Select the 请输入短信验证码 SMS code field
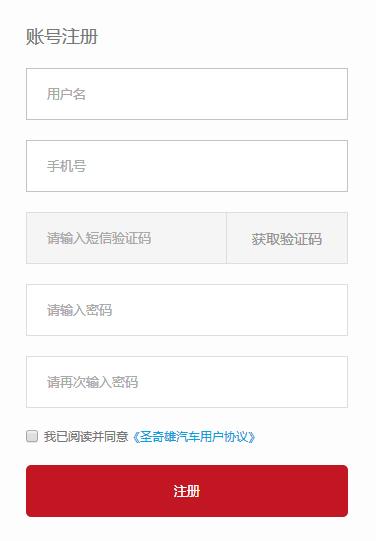376x541 pixels. 126,238
